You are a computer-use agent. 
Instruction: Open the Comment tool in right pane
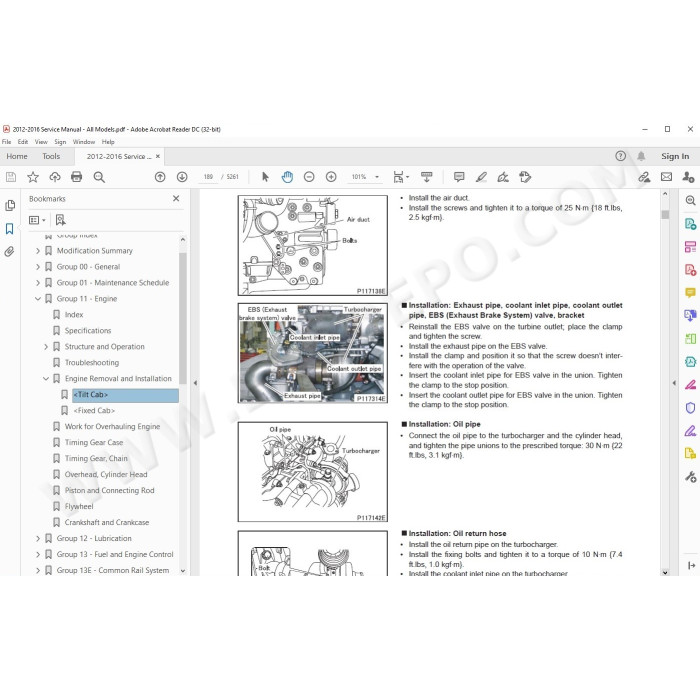point(691,293)
